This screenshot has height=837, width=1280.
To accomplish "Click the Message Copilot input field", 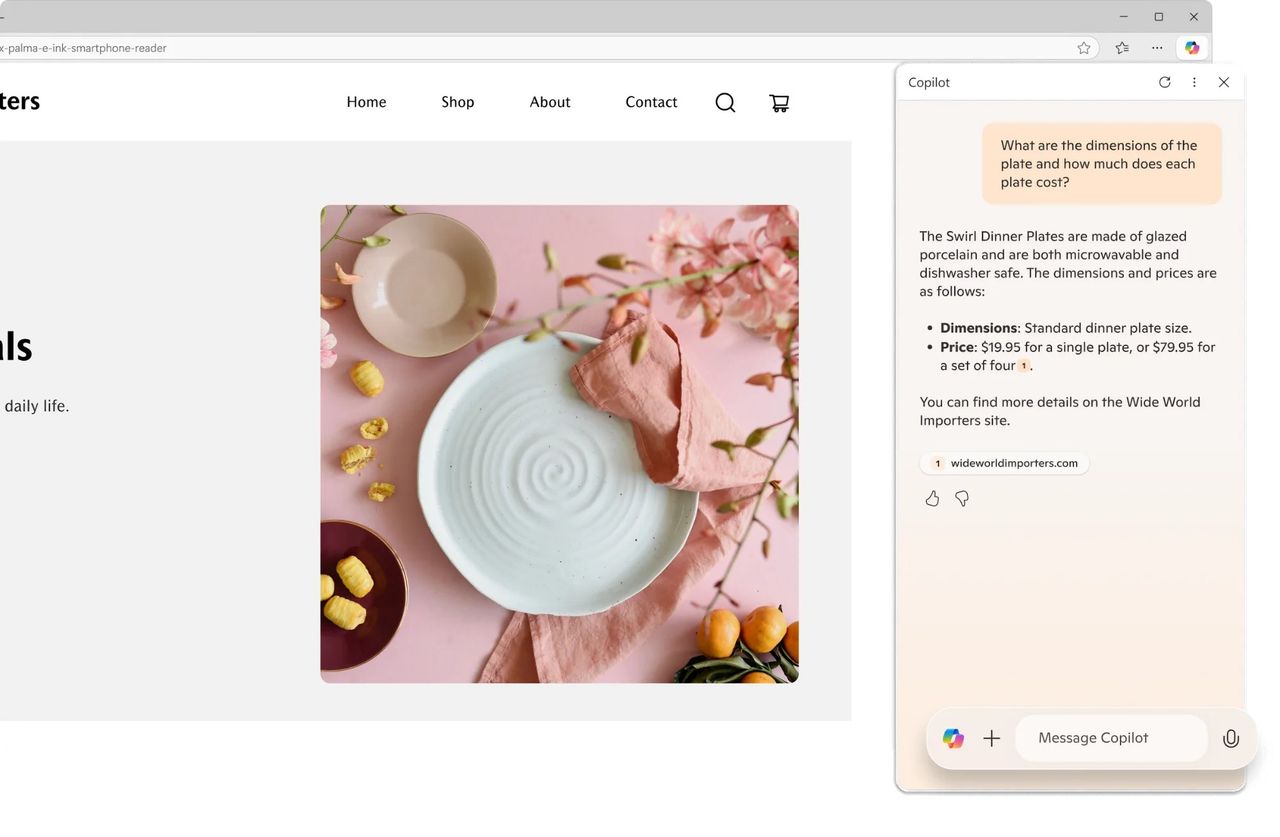I will click(x=1110, y=738).
